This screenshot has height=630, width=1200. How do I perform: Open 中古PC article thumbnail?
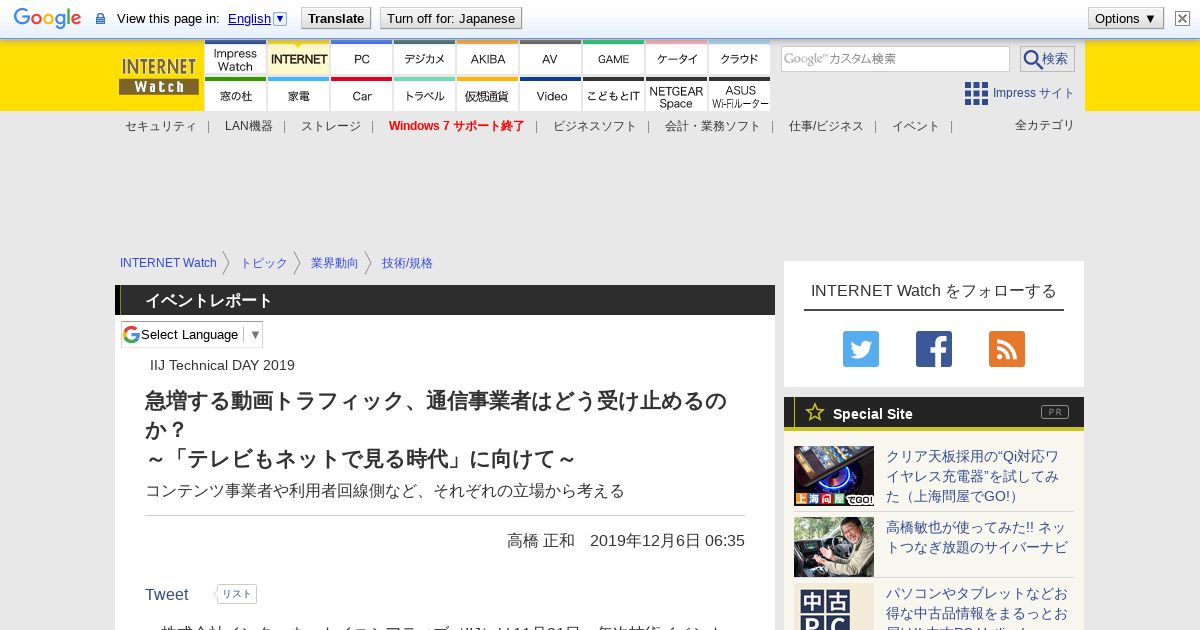pos(834,608)
